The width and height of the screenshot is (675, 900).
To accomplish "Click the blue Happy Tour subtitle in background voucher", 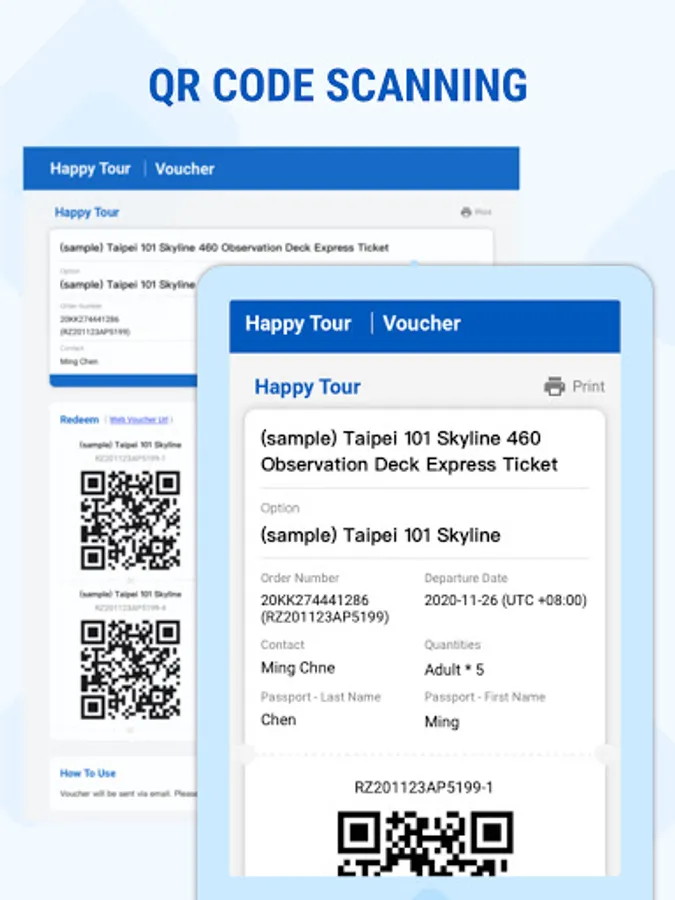I will pyautogui.click(x=87, y=212).
